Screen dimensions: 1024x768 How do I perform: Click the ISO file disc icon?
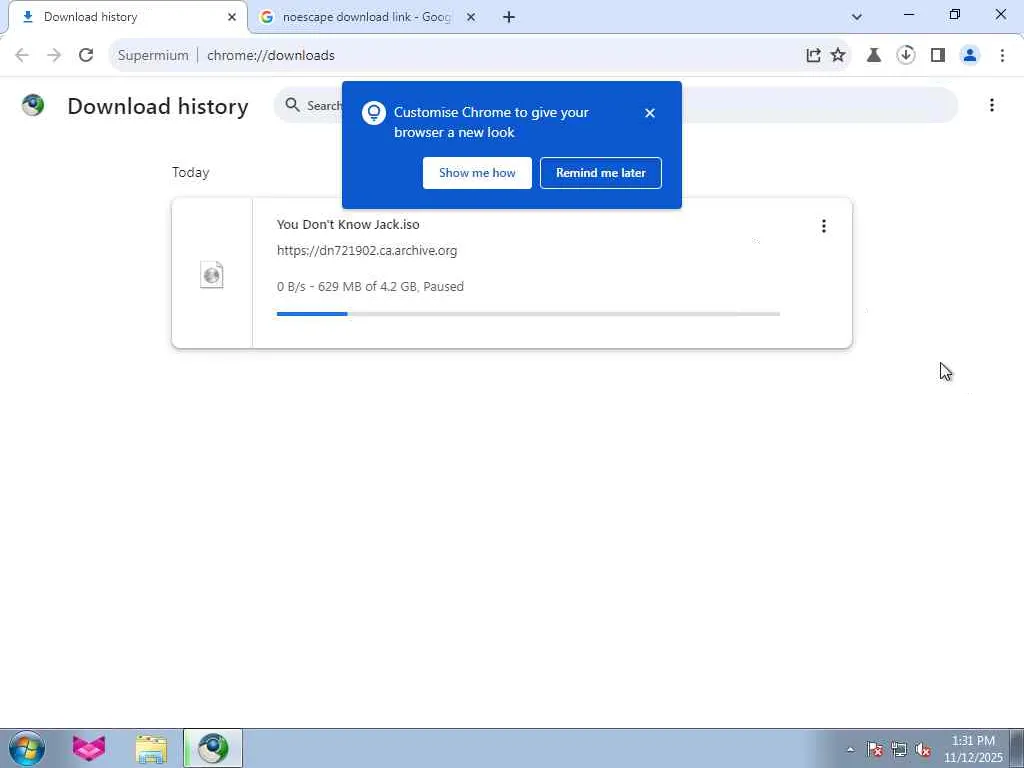pos(212,275)
